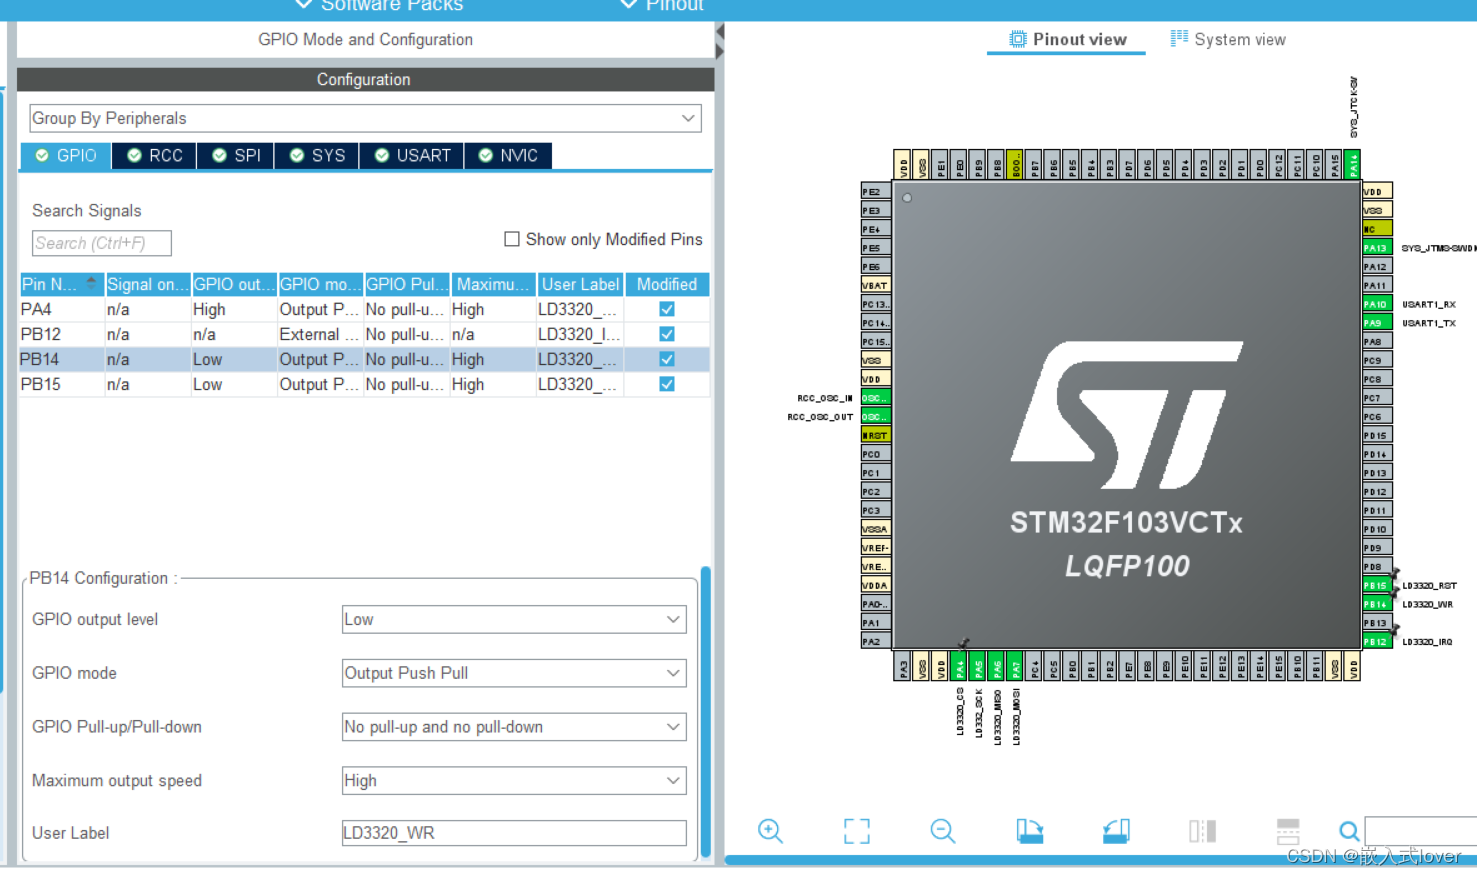
Task: Click the User Label LD3320_WR field
Action: click(x=514, y=833)
